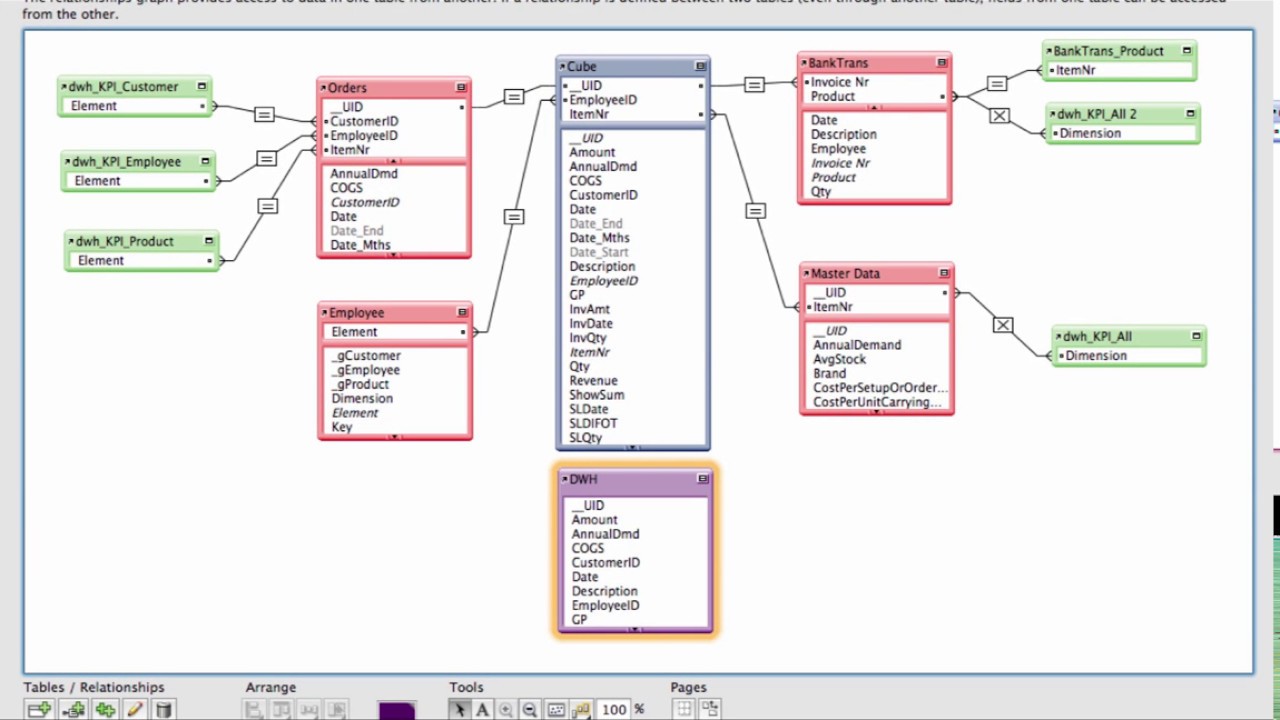The image size is (1280, 720).
Task: Click the Master Data bottom scroll arrow
Action: point(876,411)
